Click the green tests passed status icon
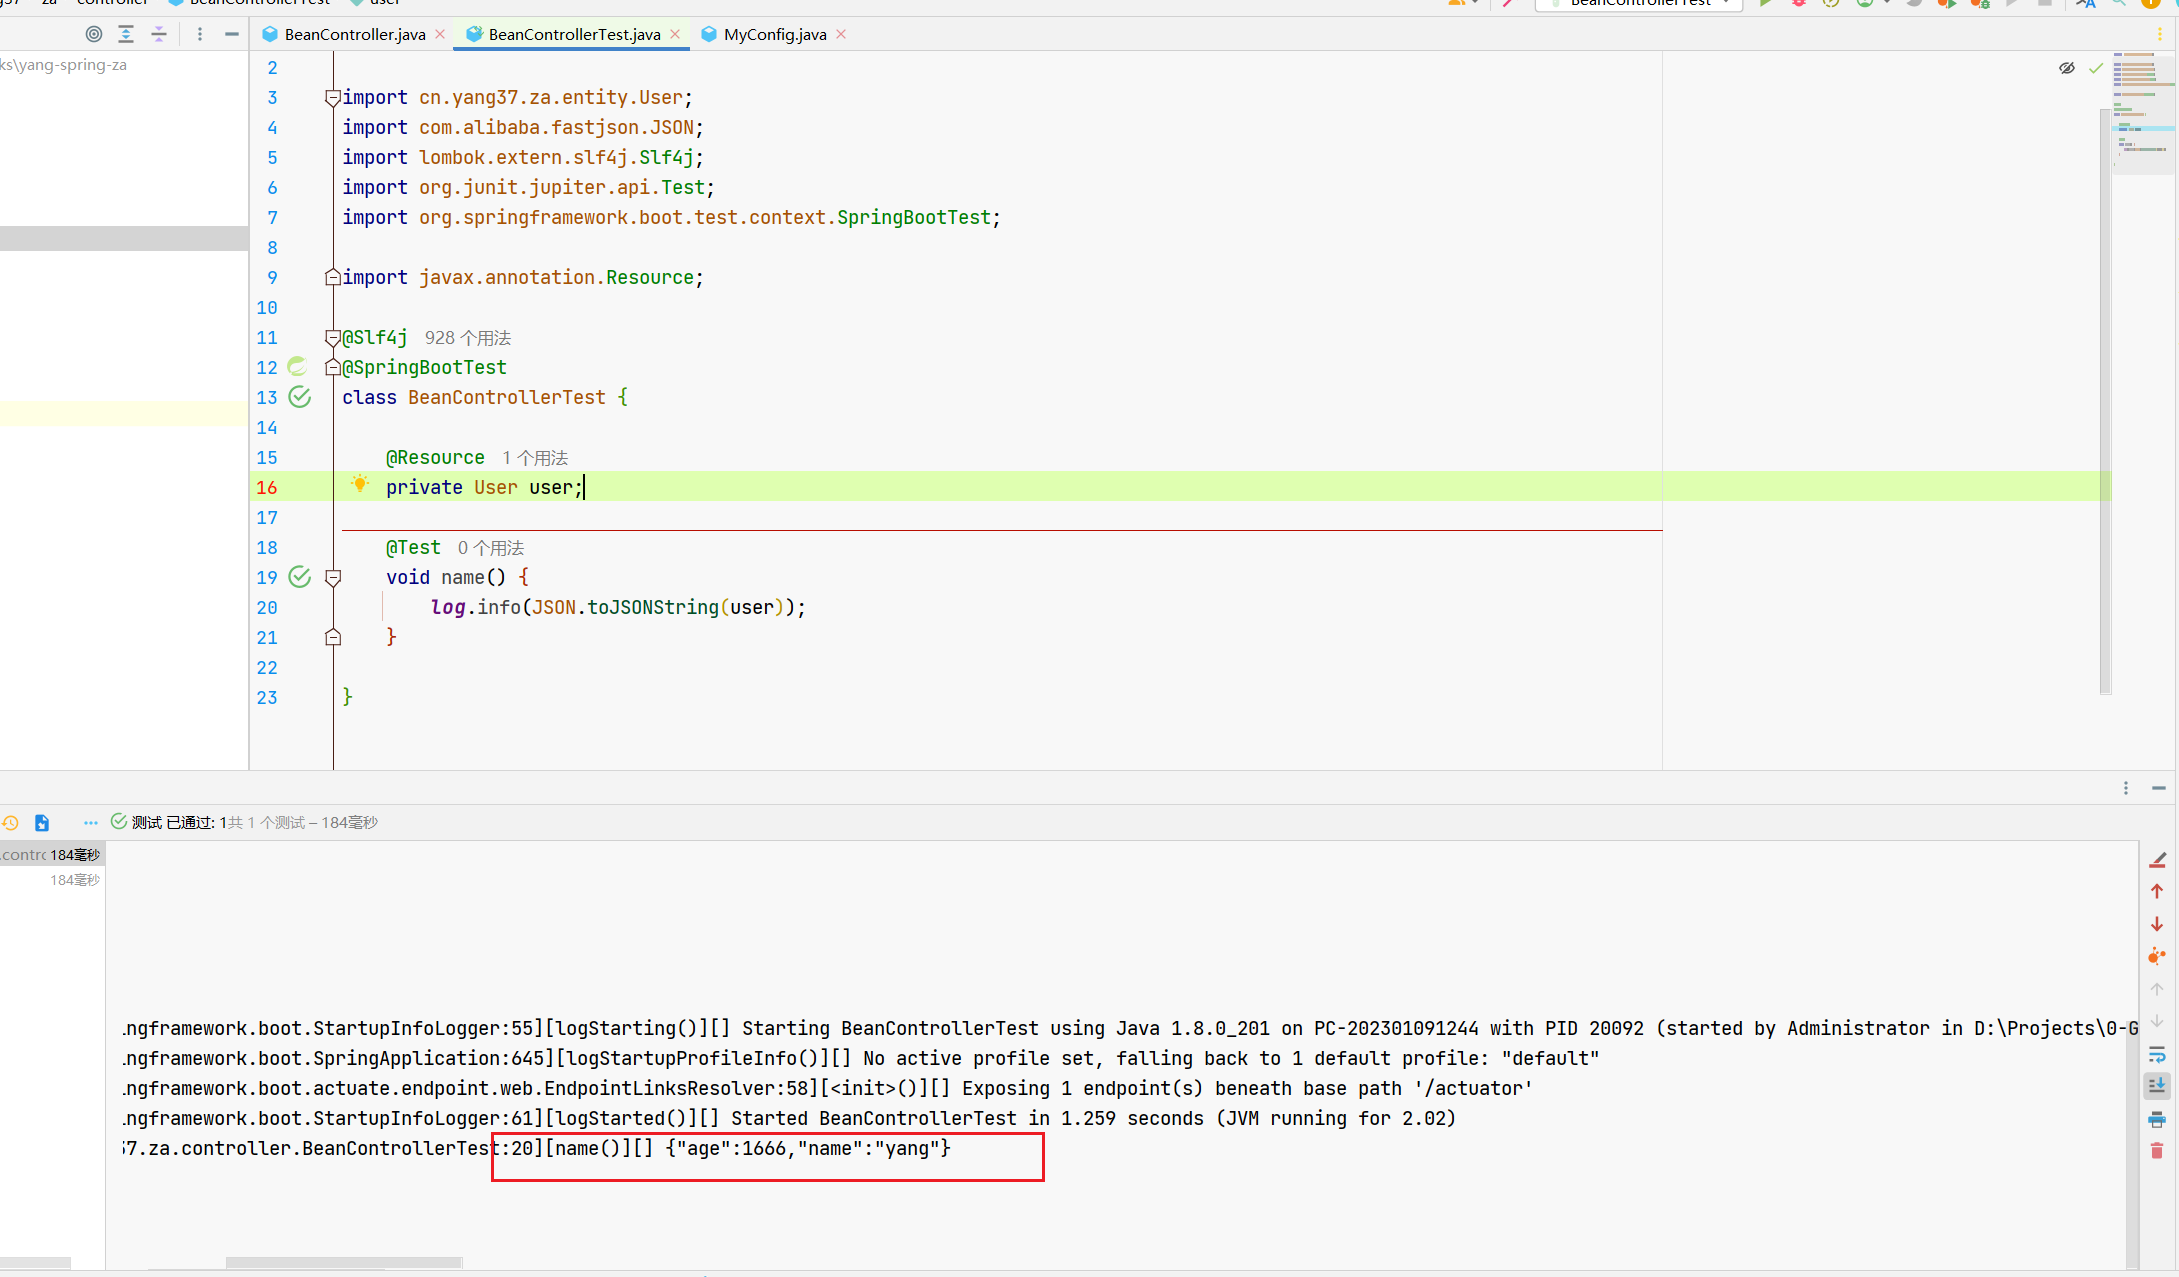The image size is (2179, 1277). (x=119, y=821)
